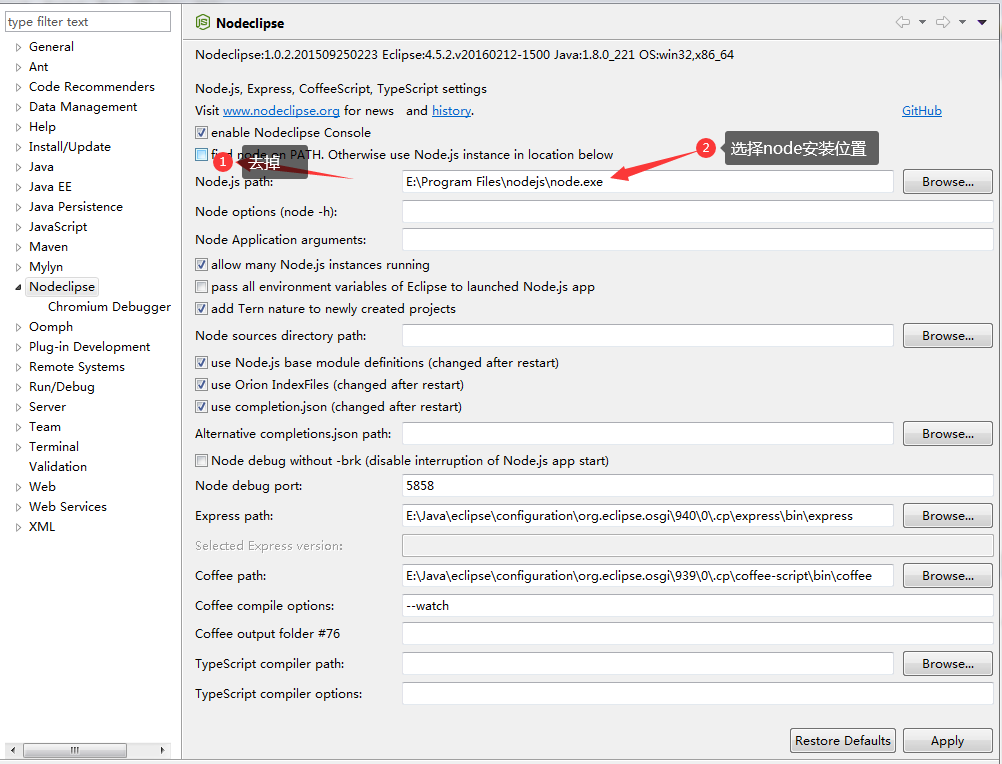Toggle use Node.js base module definitions
Image resolution: width=1002 pixels, height=764 pixels.
coord(201,363)
